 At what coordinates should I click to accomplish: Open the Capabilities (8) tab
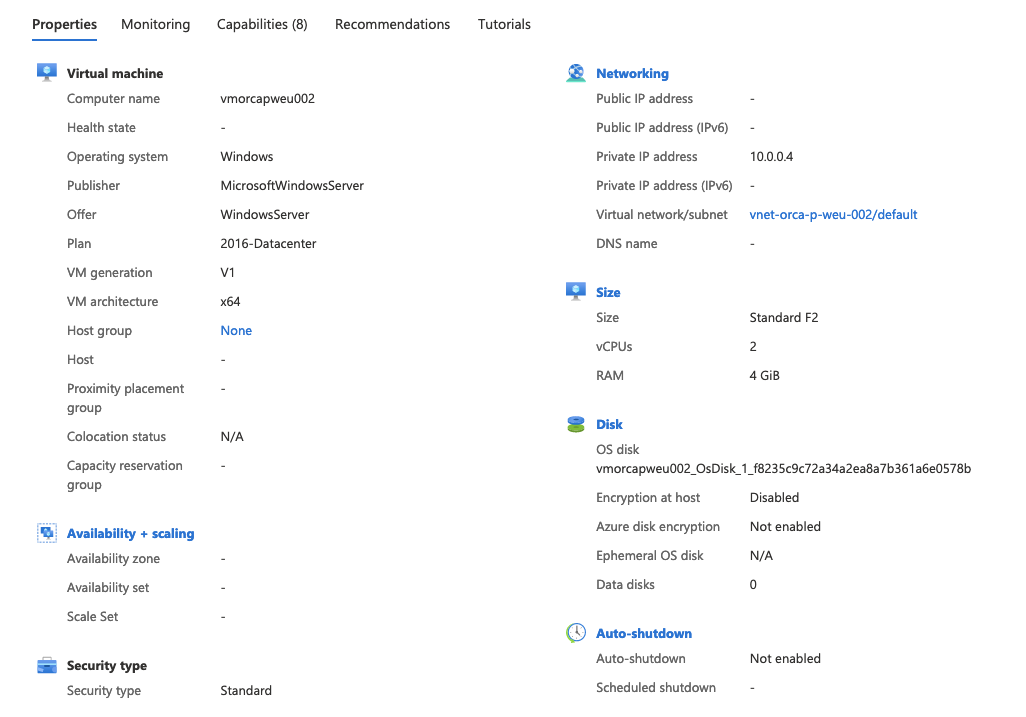[262, 24]
